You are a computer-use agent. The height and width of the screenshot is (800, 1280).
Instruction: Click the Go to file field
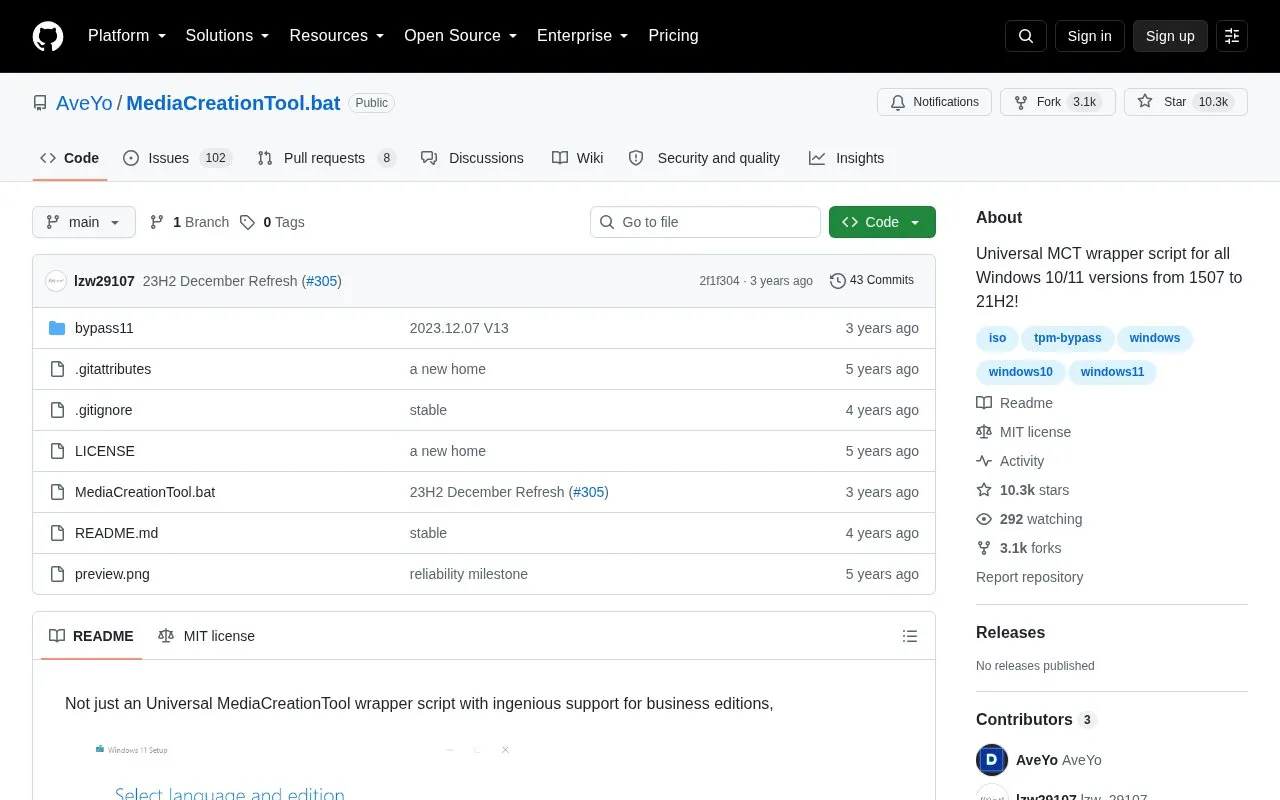tap(705, 222)
